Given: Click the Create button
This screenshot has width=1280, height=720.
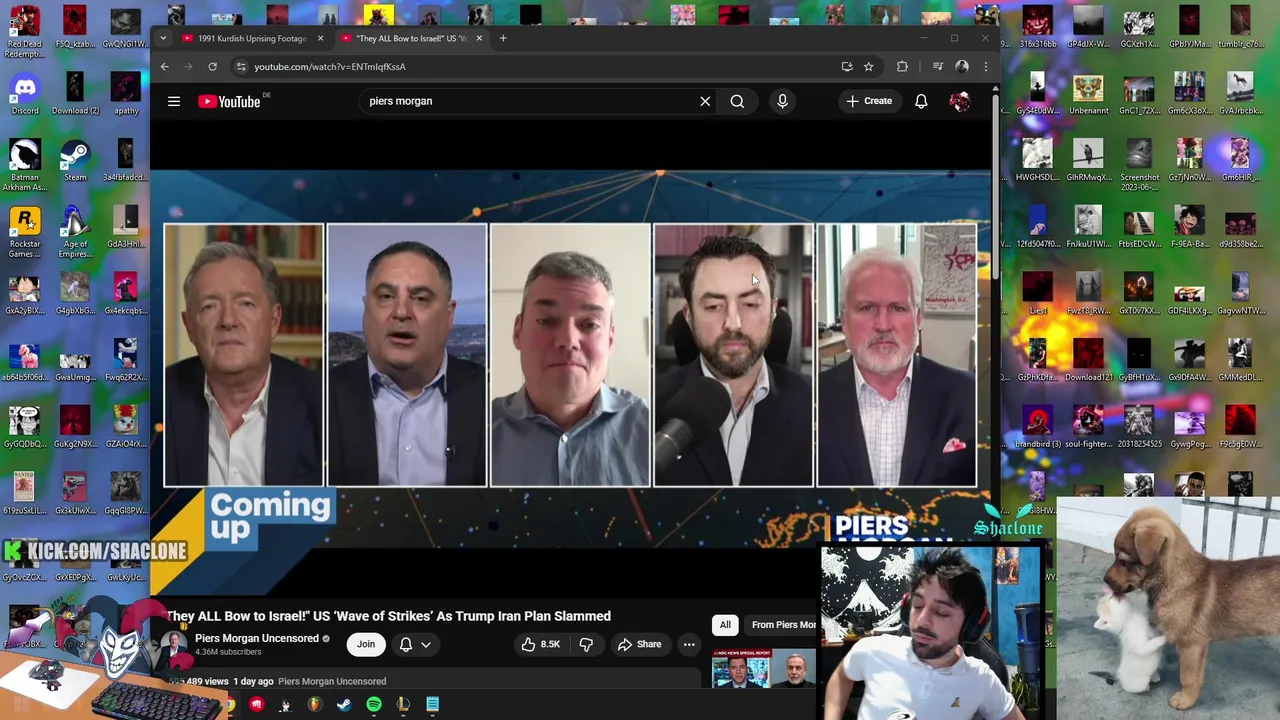Looking at the screenshot, I should [868, 101].
